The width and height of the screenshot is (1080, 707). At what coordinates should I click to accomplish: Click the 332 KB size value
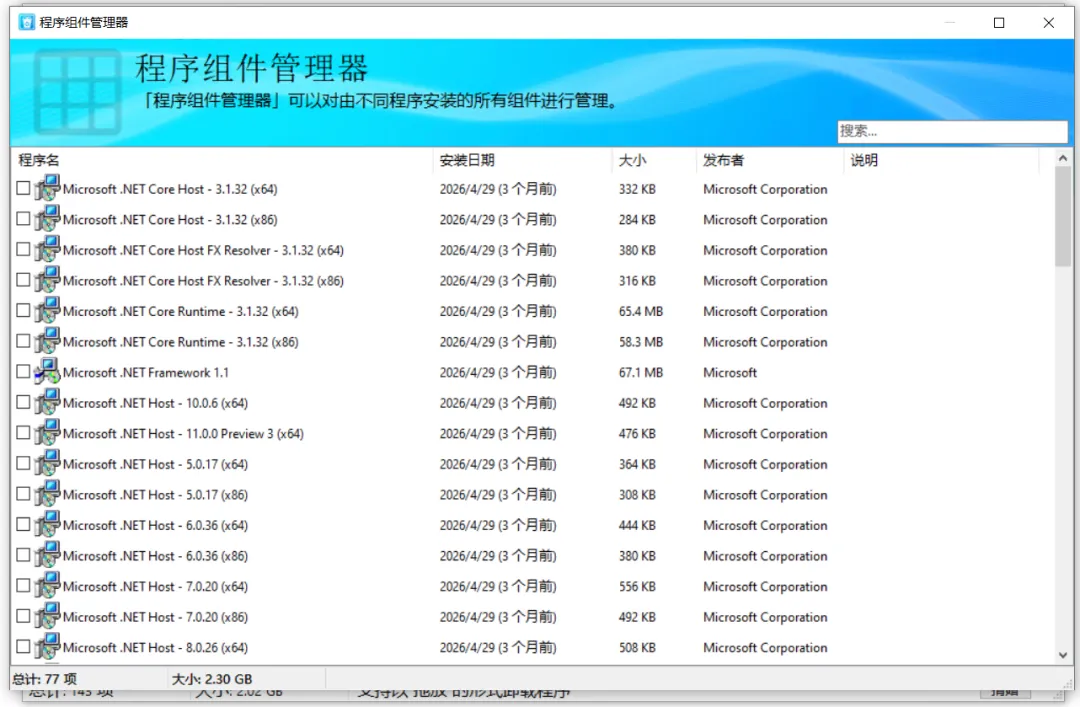click(637, 189)
